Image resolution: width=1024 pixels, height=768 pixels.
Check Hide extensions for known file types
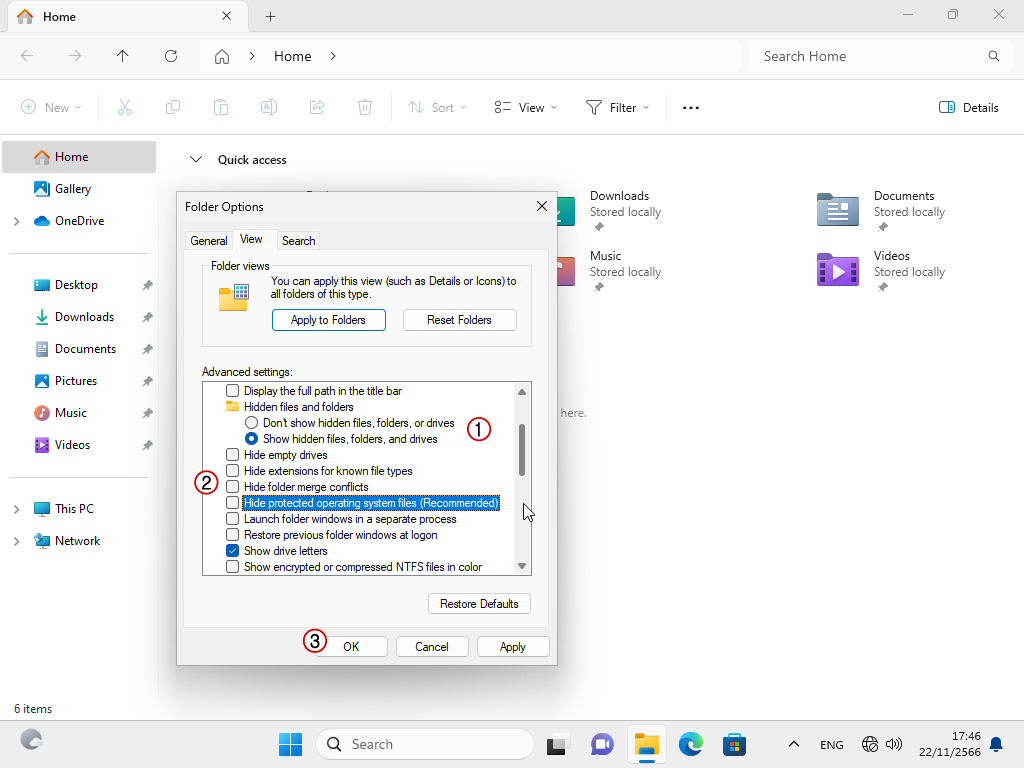click(x=233, y=471)
